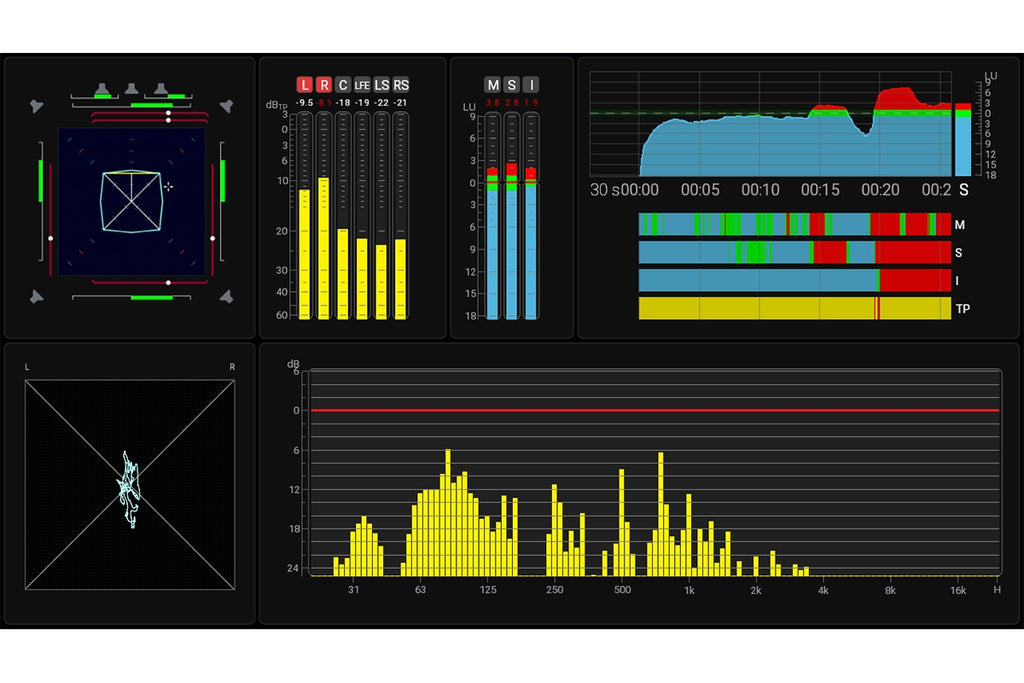The width and height of the screenshot is (1024, 683).
Task: Toggle the red L channel label
Action: click(304, 85)
